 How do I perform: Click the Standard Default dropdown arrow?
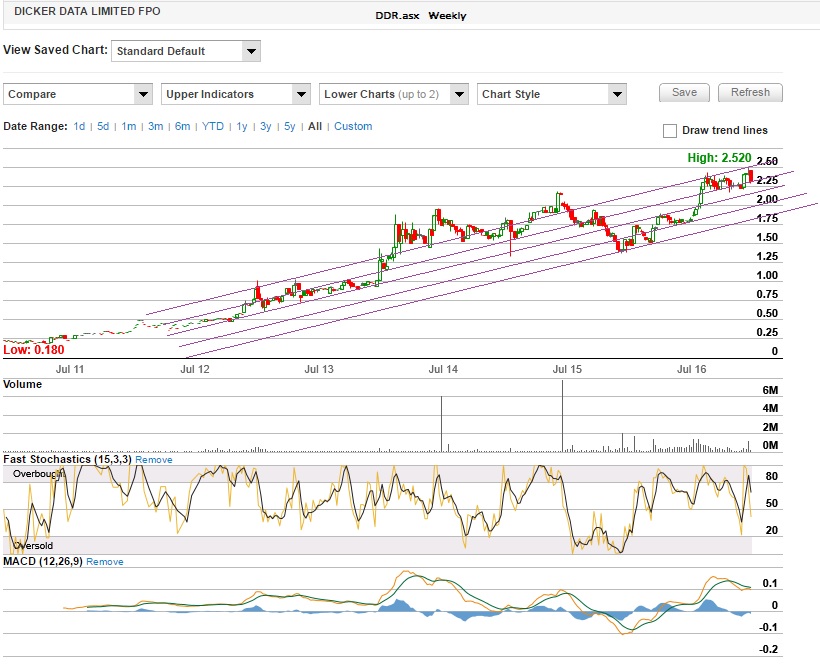click(252, 51)
